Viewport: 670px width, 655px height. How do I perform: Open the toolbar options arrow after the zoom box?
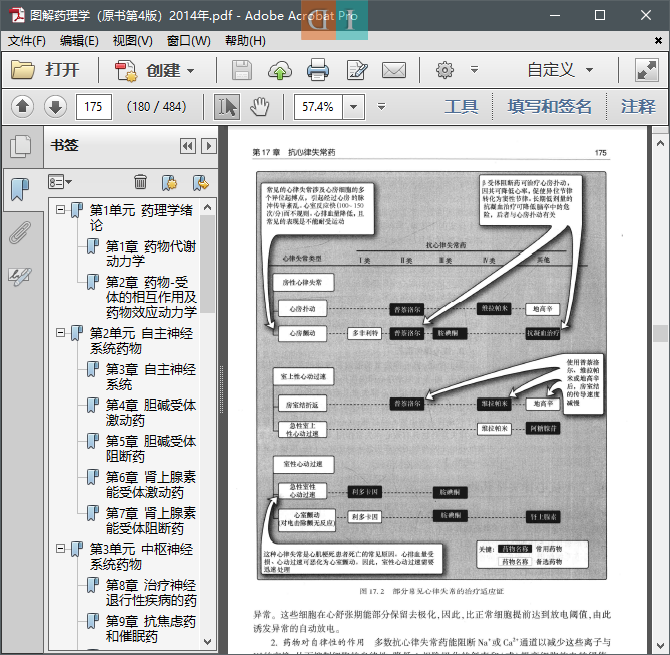[382, 106]
